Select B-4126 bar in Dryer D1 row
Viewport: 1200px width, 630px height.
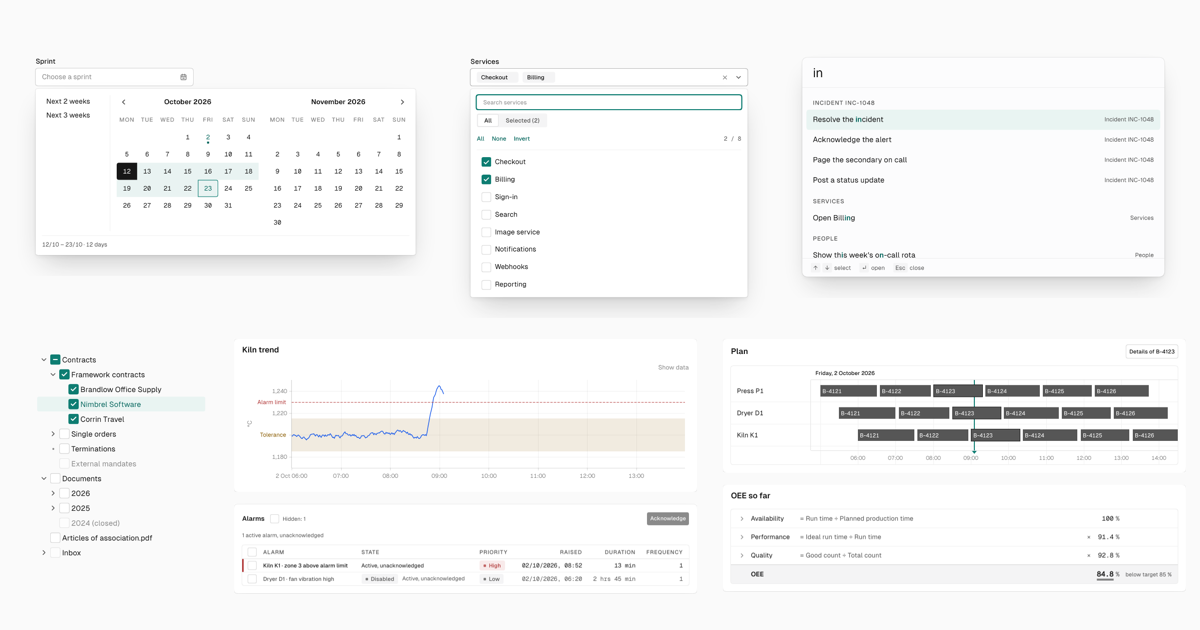(1141, 413)
